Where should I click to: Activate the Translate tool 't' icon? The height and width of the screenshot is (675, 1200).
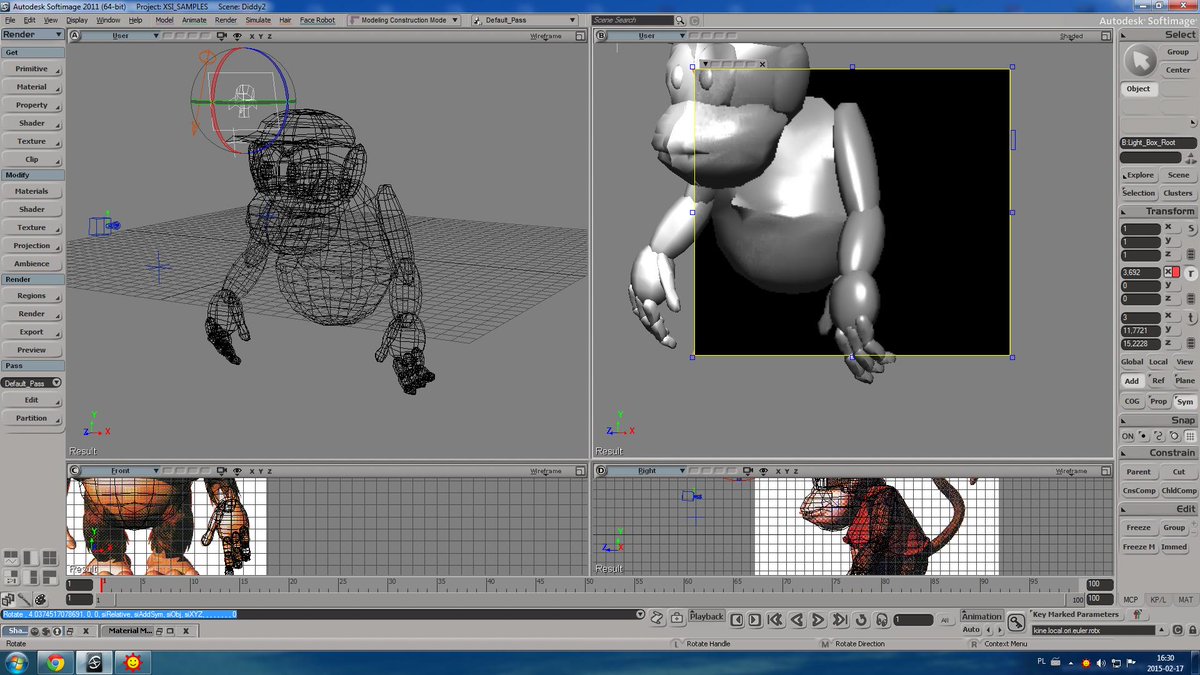[x=1191, y=316]
